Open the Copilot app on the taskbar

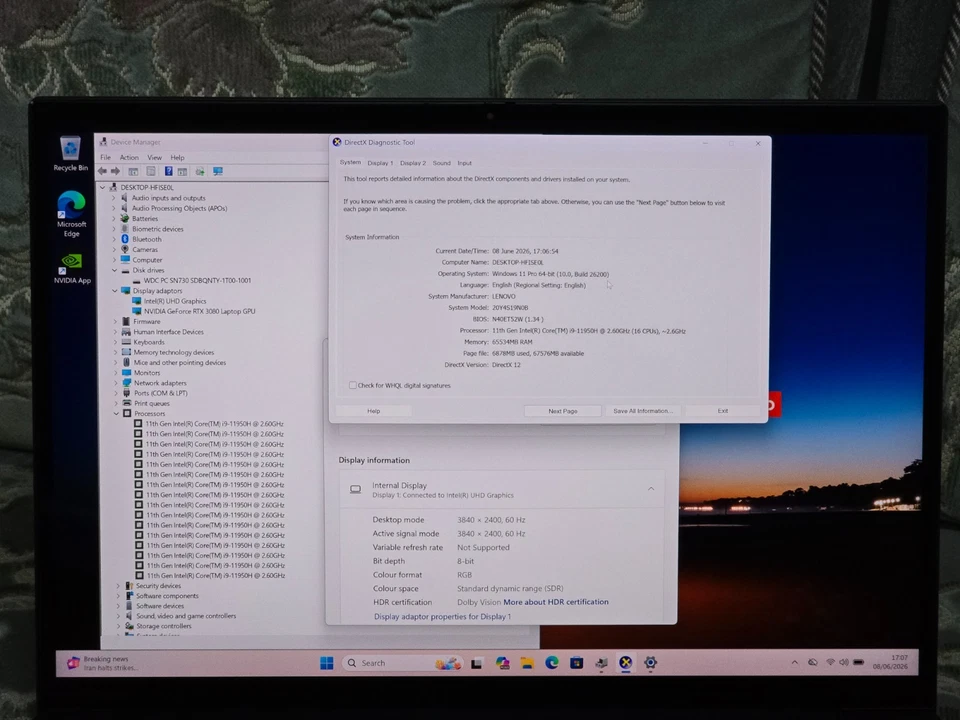[502, 663]
